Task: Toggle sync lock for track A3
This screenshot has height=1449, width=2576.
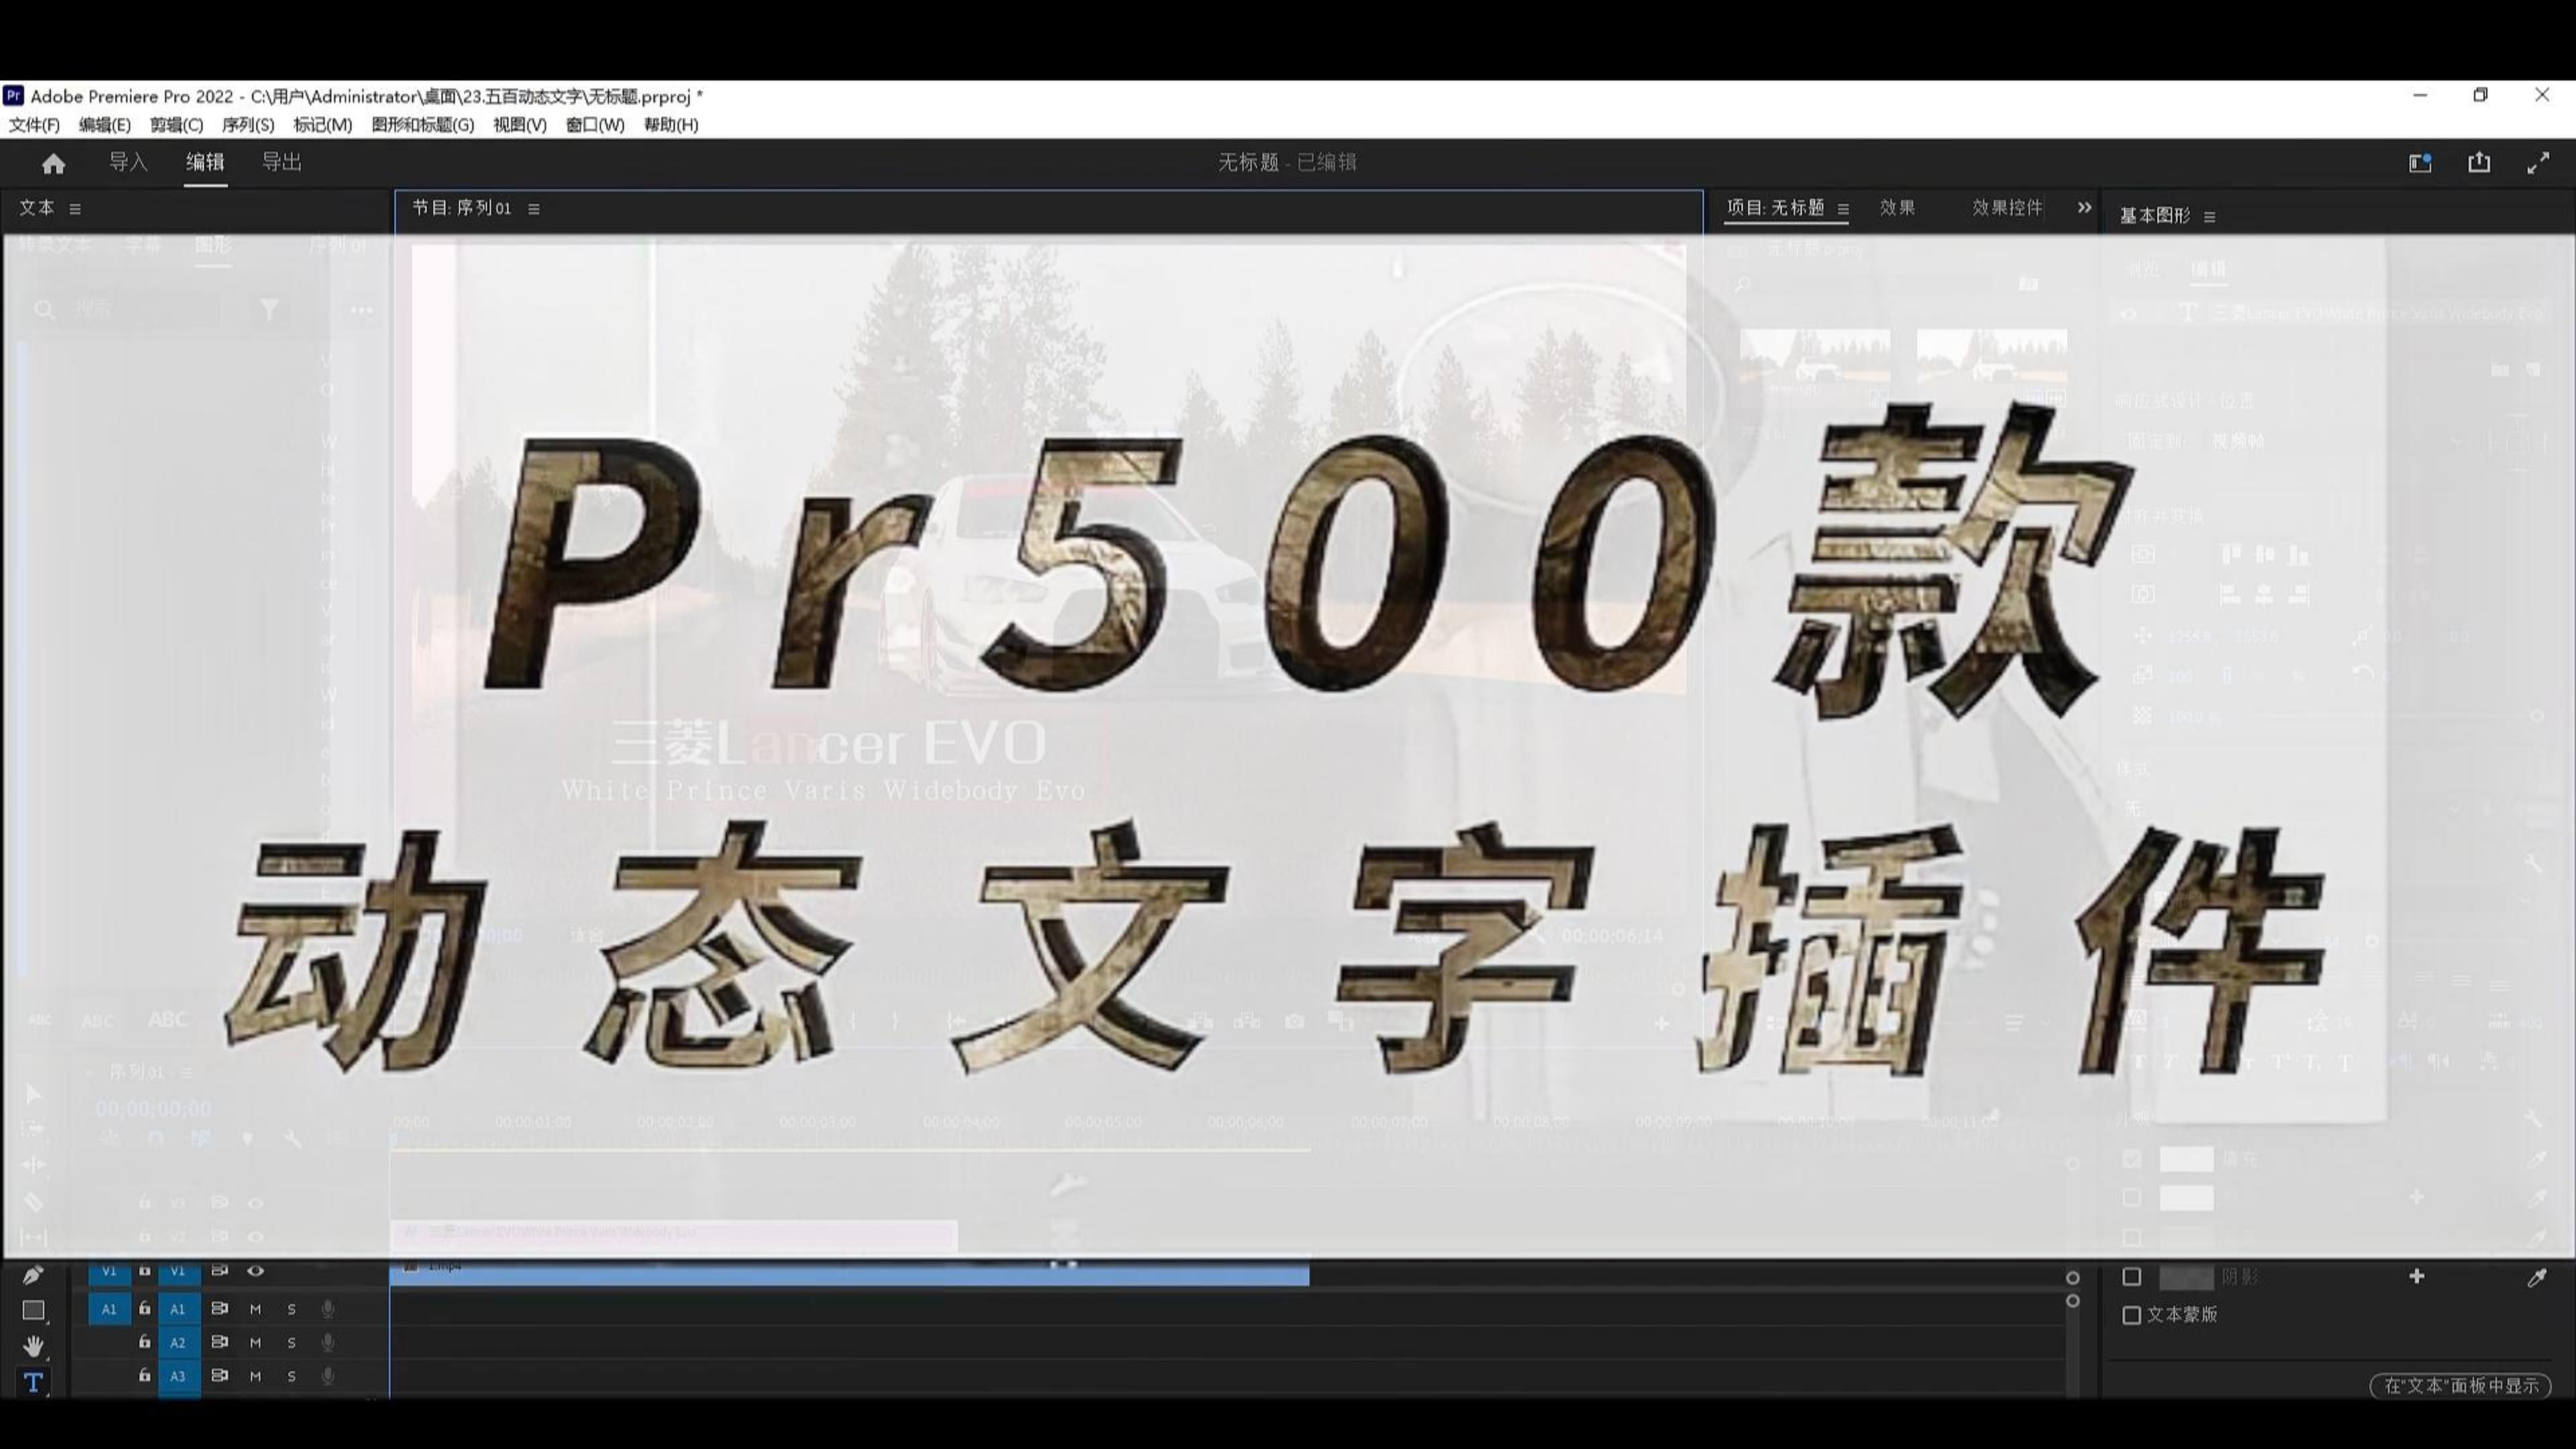Action: click(x=219, y=1376)
